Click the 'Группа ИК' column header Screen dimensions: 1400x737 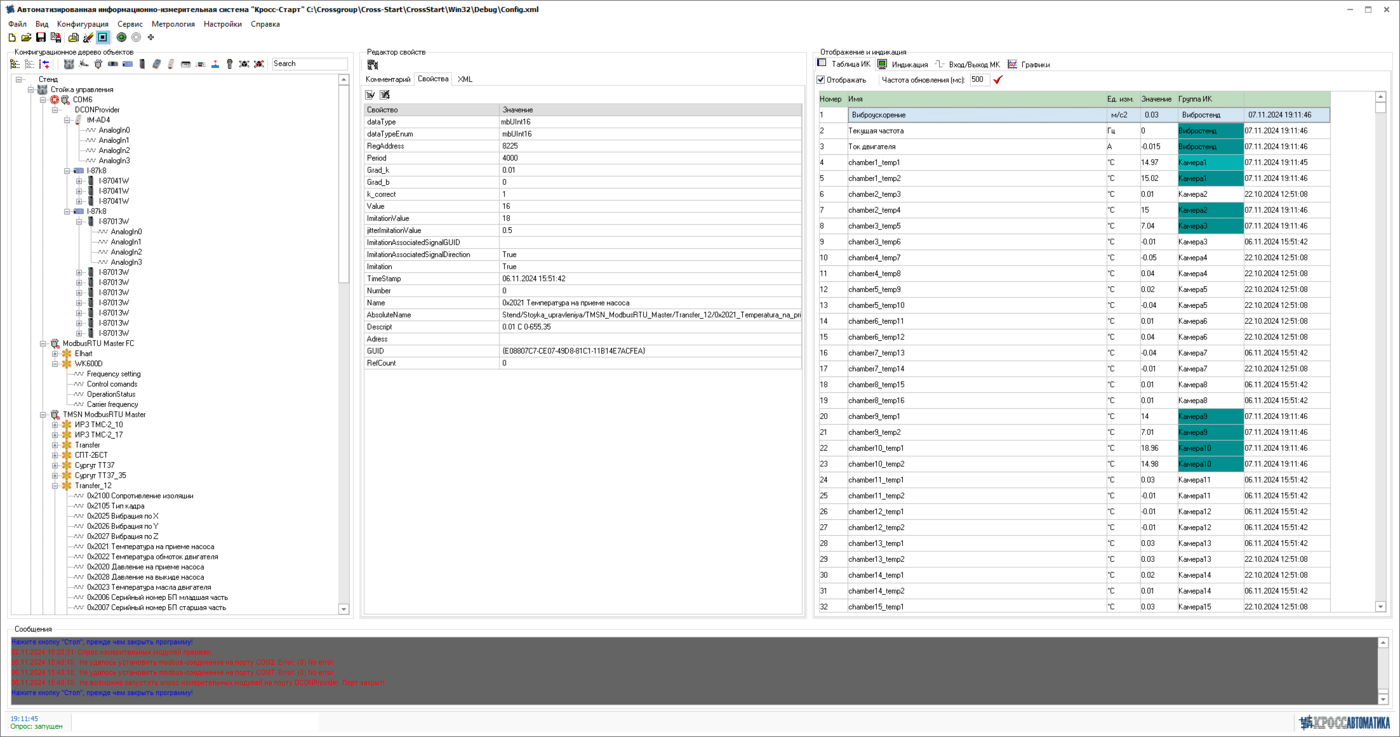pos(1210,99)
